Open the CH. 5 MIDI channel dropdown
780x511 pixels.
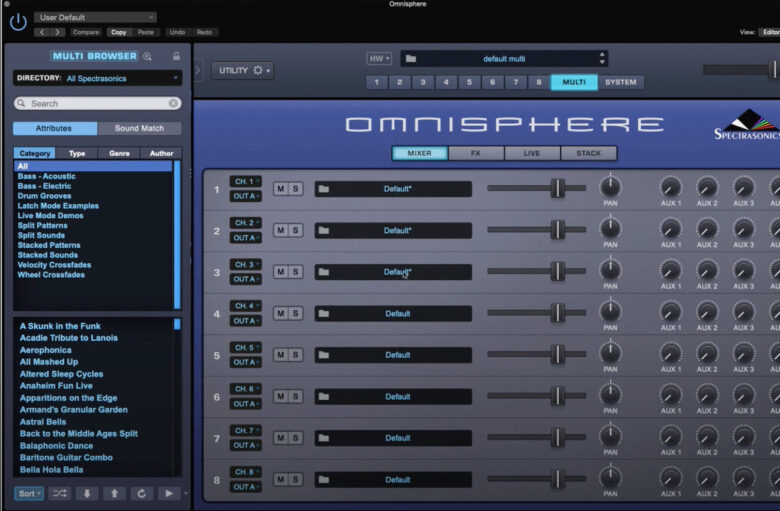coord(246,348)
